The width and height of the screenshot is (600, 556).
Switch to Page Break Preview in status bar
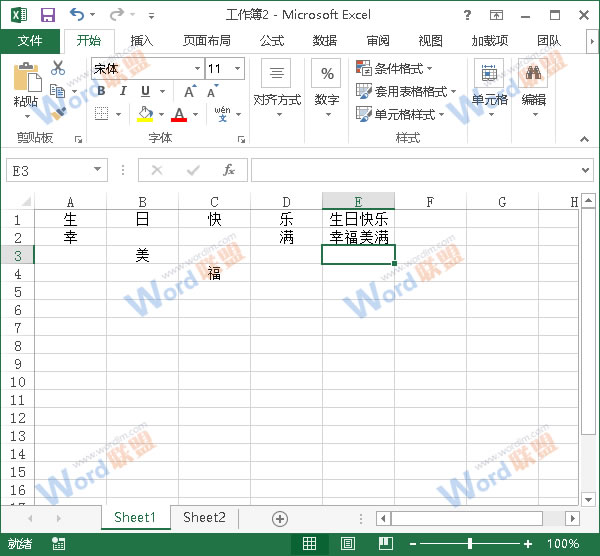click(386, 543)
